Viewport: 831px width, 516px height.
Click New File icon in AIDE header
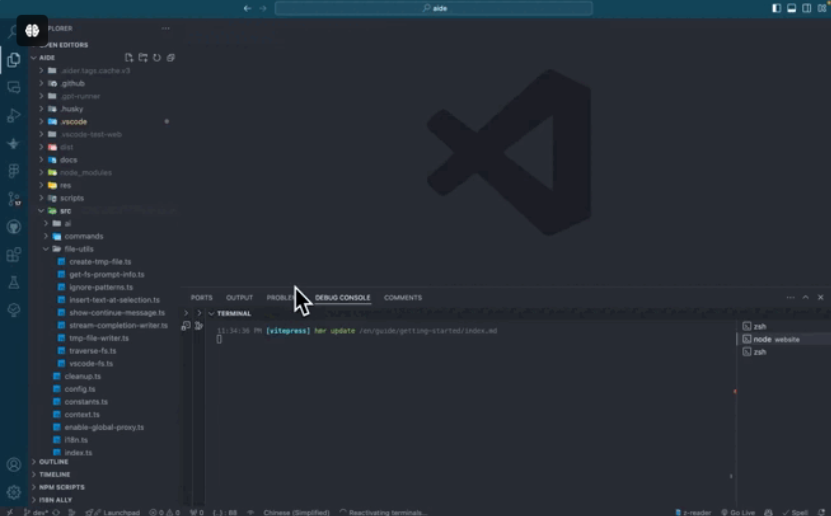(x=129, y=58)
